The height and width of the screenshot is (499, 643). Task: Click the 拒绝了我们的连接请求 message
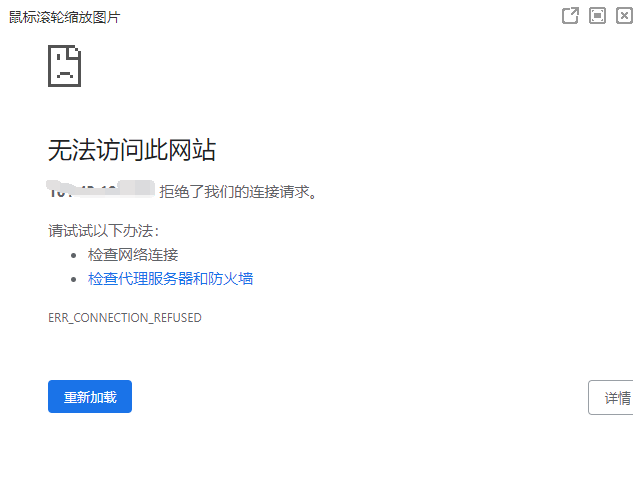tap(238, 191)
